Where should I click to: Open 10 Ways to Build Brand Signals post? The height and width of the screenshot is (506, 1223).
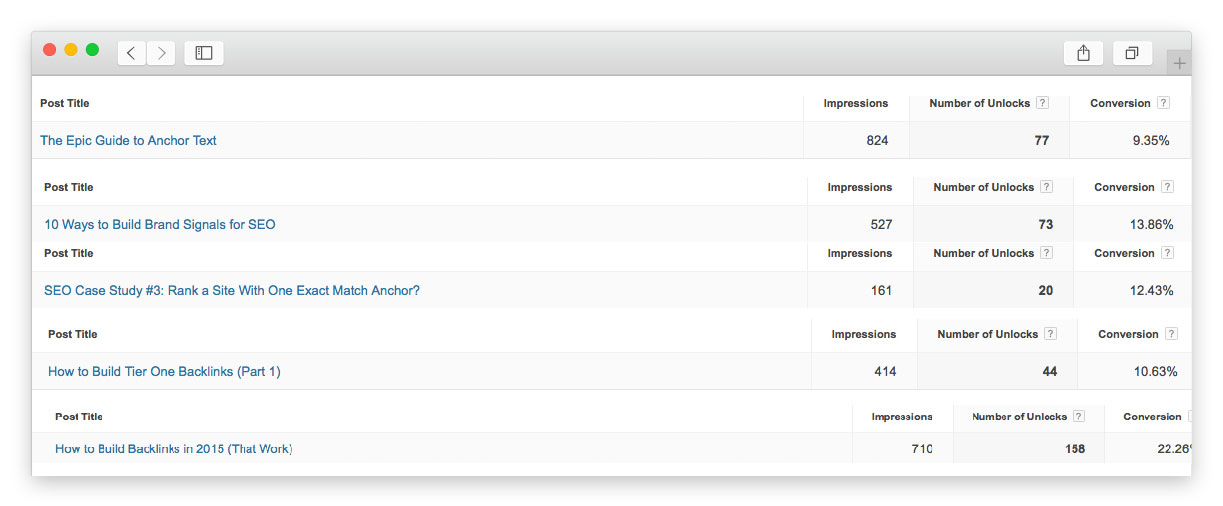pyautogui.click(x=160, y=225)
